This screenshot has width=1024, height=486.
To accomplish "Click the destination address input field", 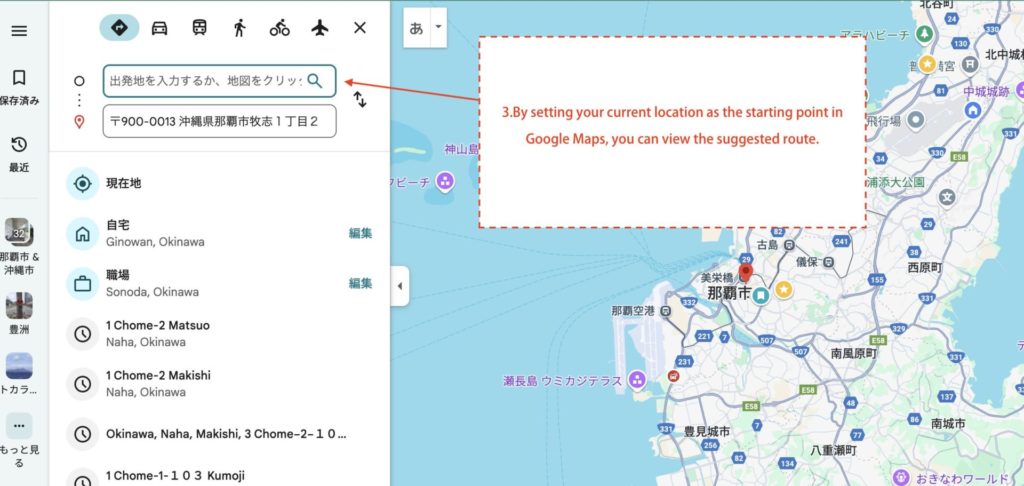I will (x=218, y=121).
